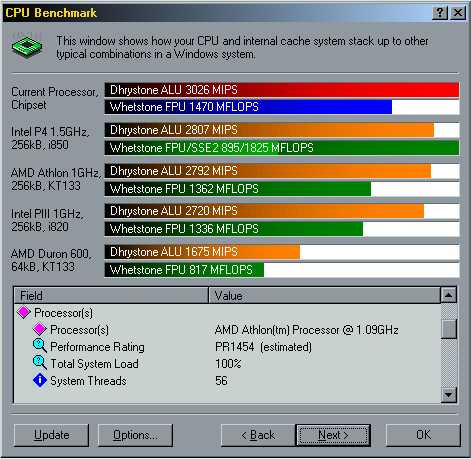The width and height of the screenshot is (471, 459).
Task: Click the pink diamond icon of nested Processor(s) row
Action: [40, 329]
